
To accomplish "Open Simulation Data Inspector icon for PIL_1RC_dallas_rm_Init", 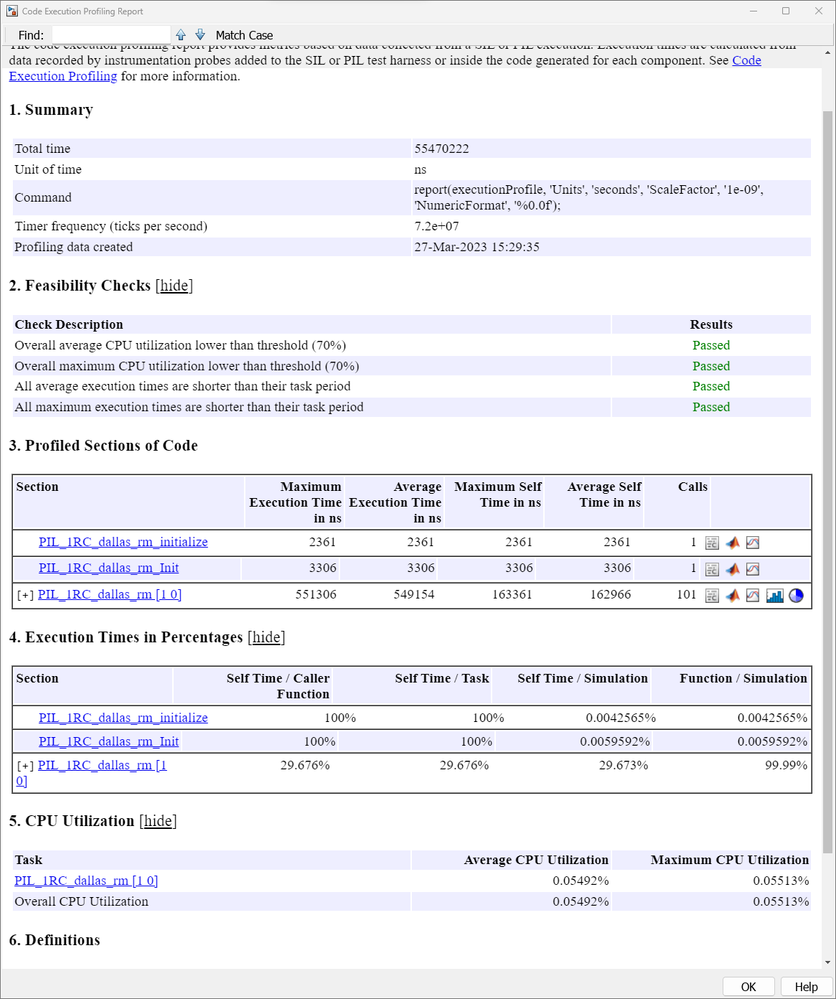I will 753,569.
